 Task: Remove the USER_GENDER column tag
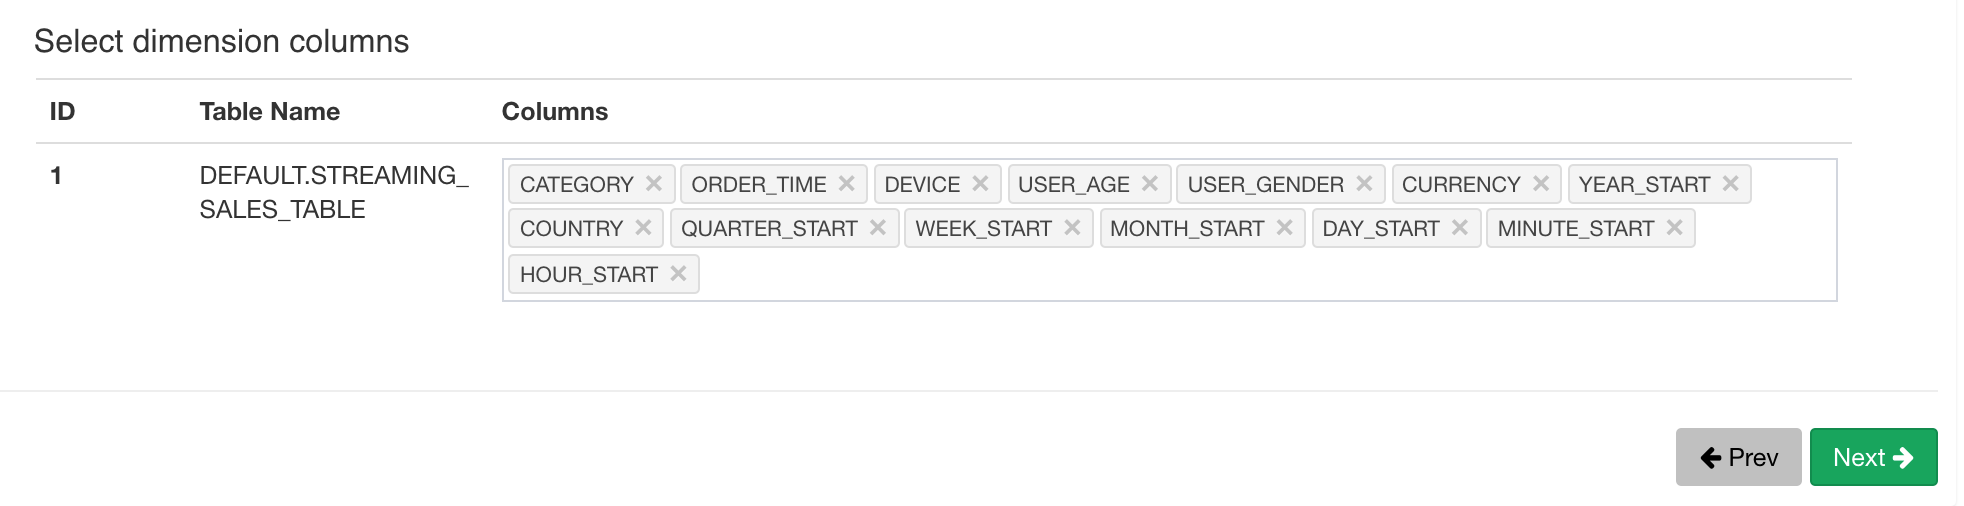tap(1364, 184)
